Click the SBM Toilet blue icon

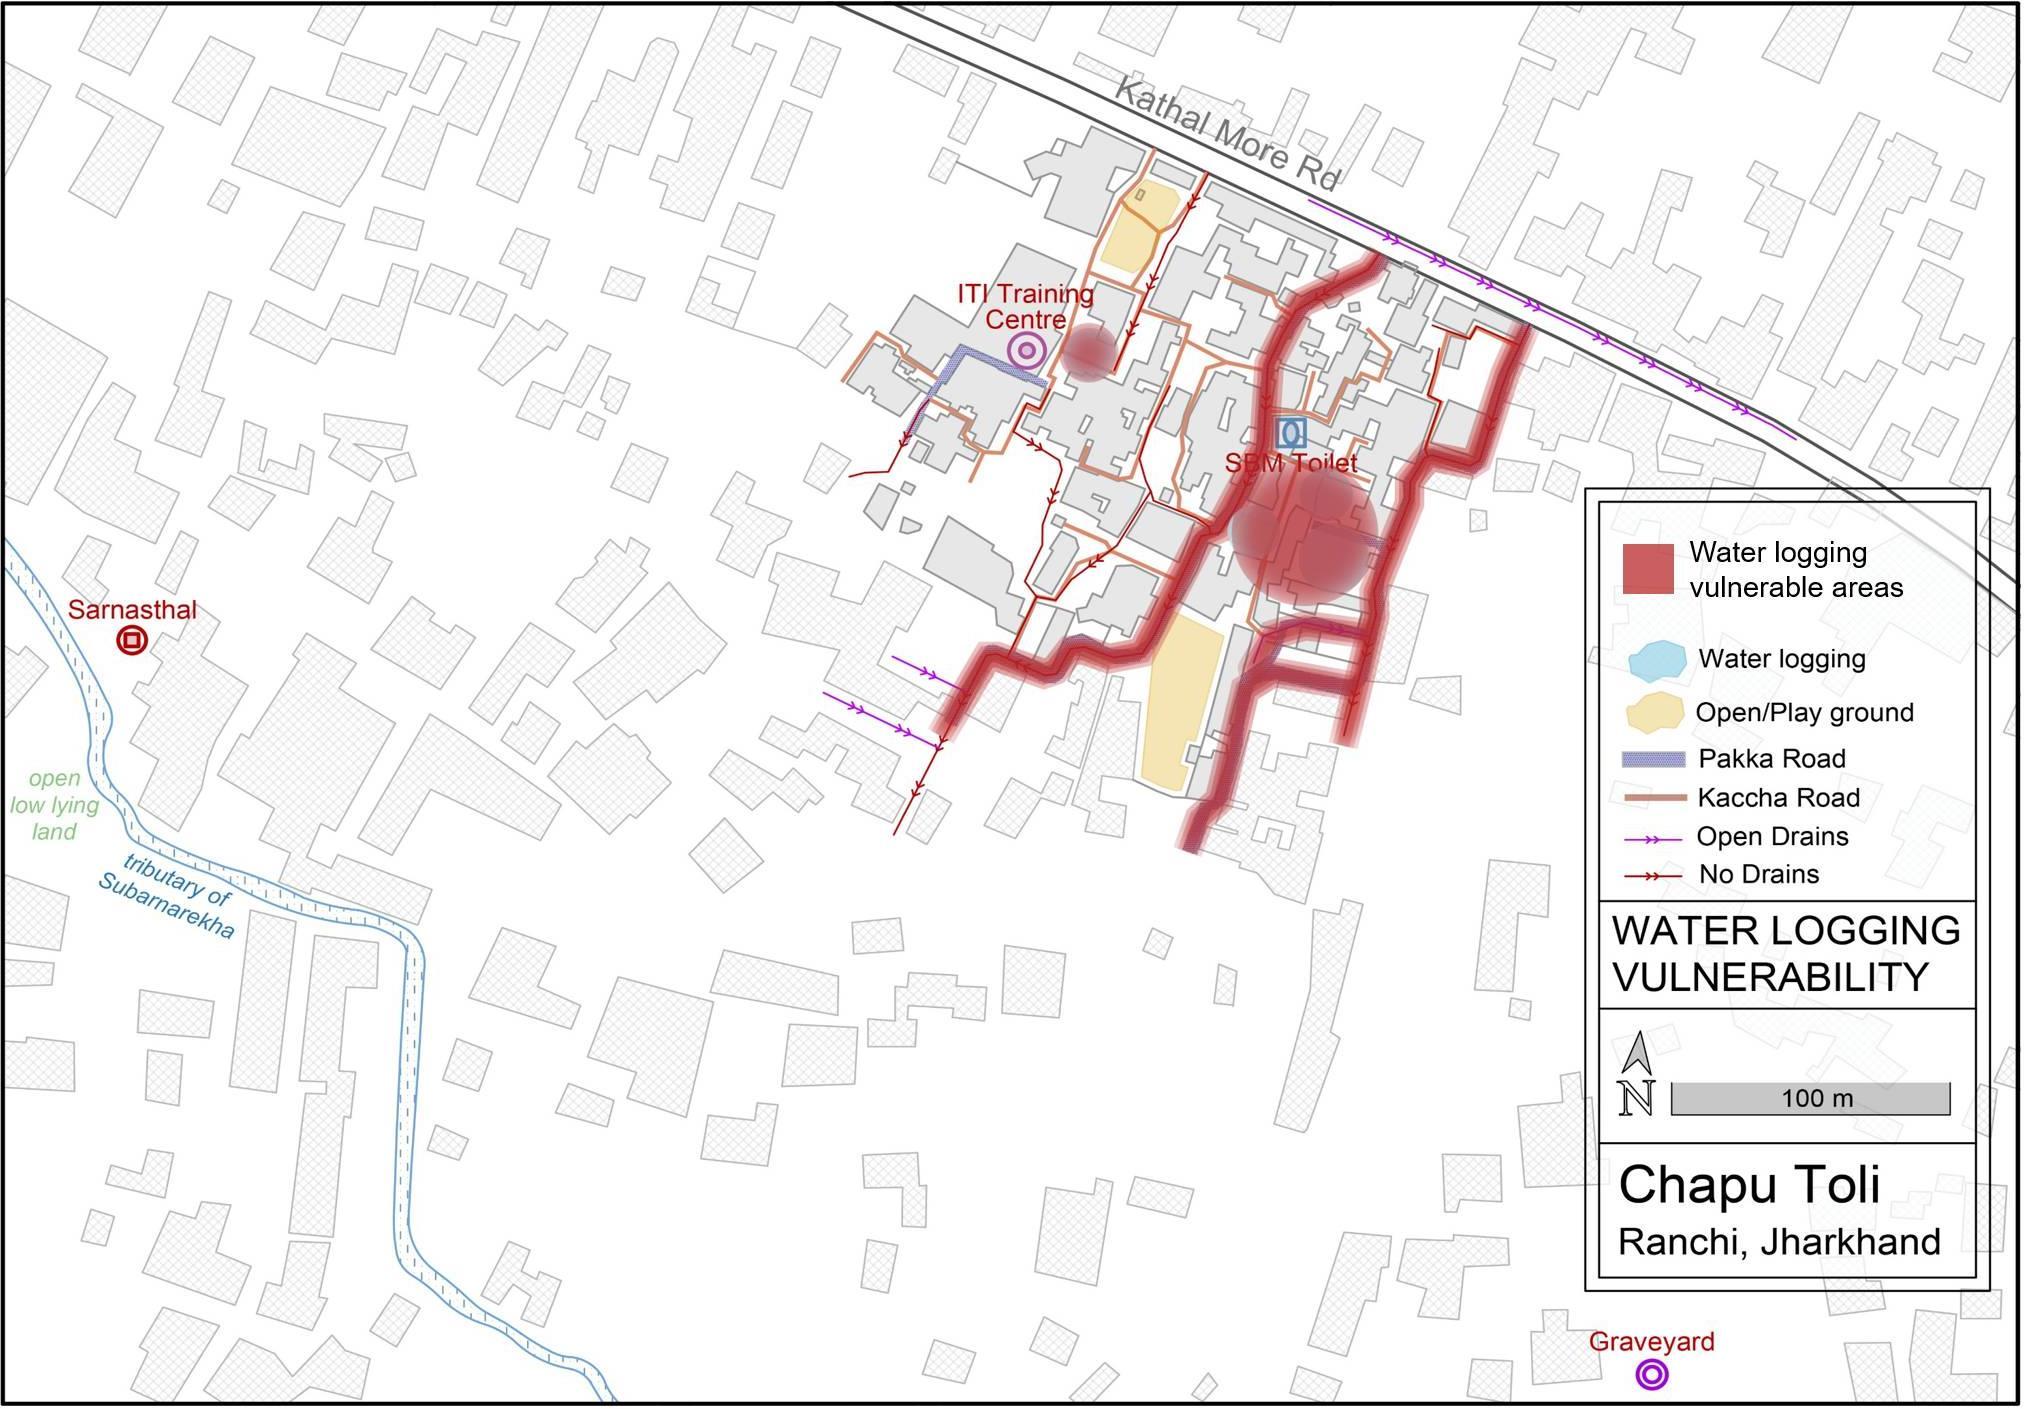[1291, 433]
